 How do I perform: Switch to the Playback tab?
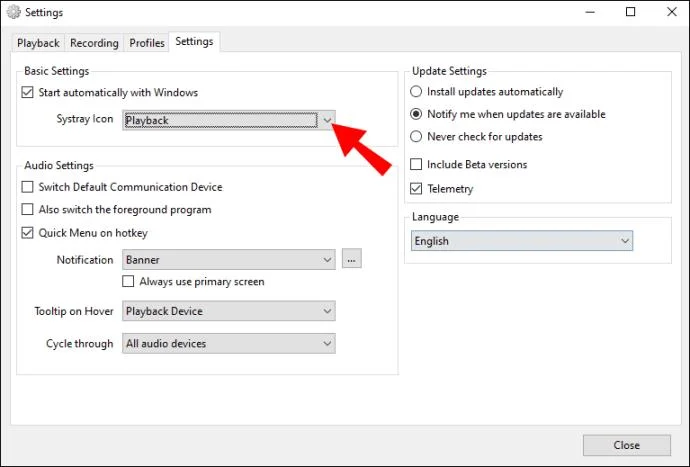click(x=38, y=43)
